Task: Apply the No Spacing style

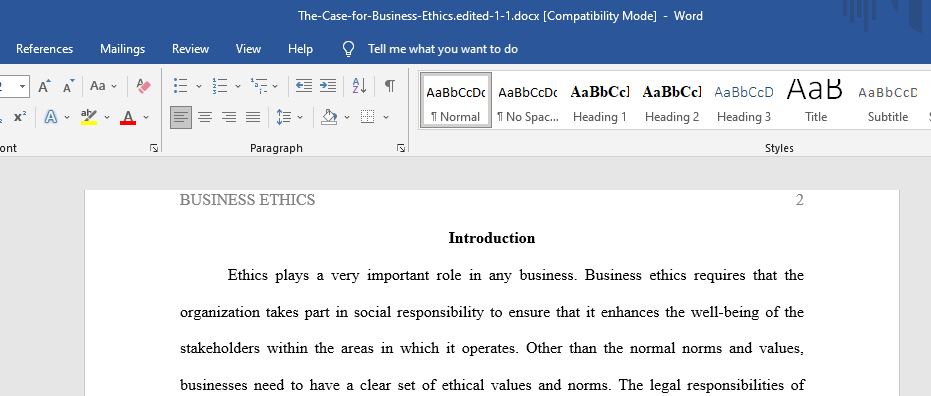Action: (528, 100)
